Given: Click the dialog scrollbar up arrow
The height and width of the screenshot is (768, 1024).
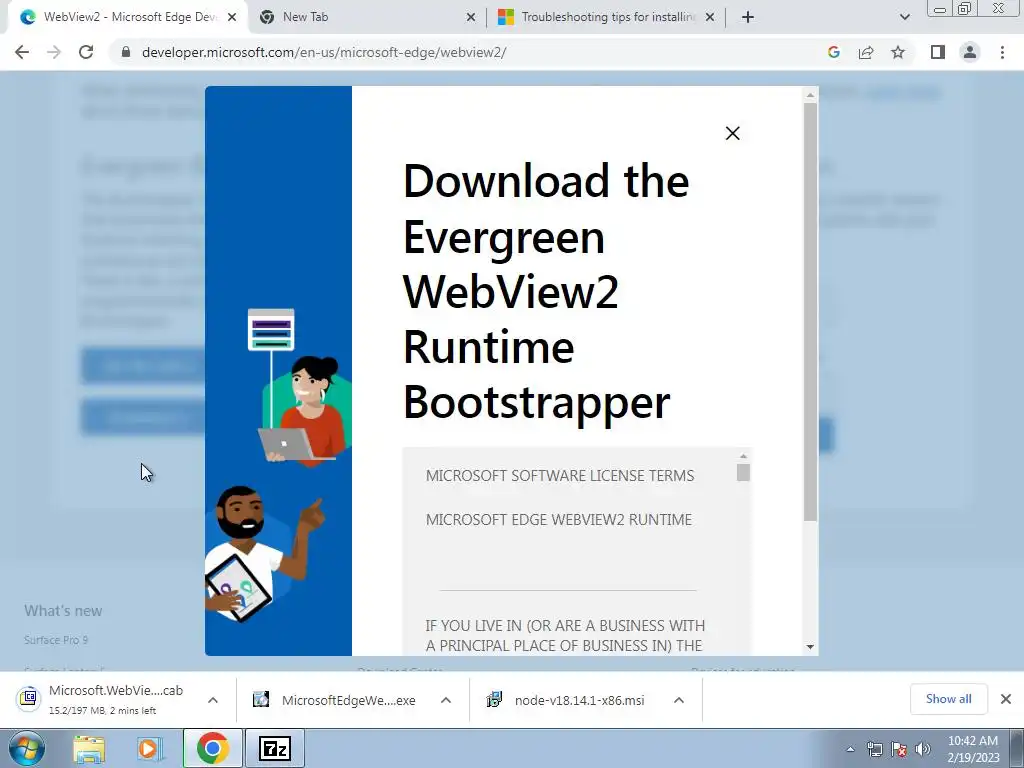Looking at the screenshot, I should coord(810,95).
